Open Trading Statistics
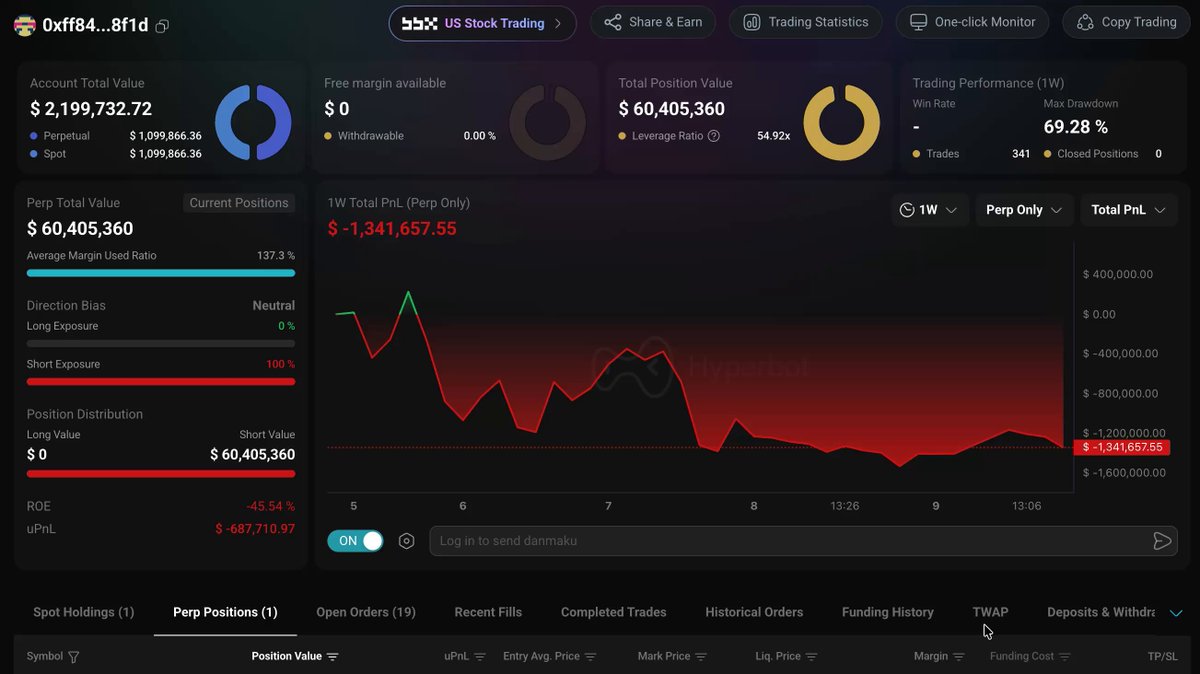Image resolution: width=1200 pixels, height=674 pixels. [806, 22]
